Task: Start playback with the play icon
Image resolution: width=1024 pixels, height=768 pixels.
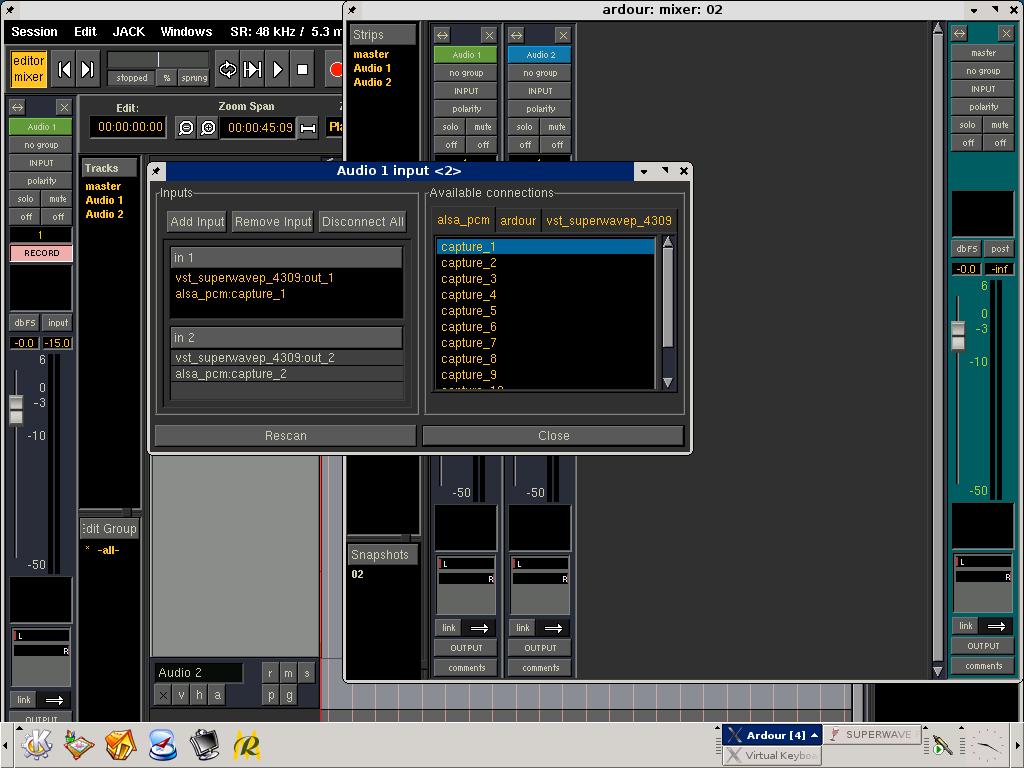Action: 277,69
